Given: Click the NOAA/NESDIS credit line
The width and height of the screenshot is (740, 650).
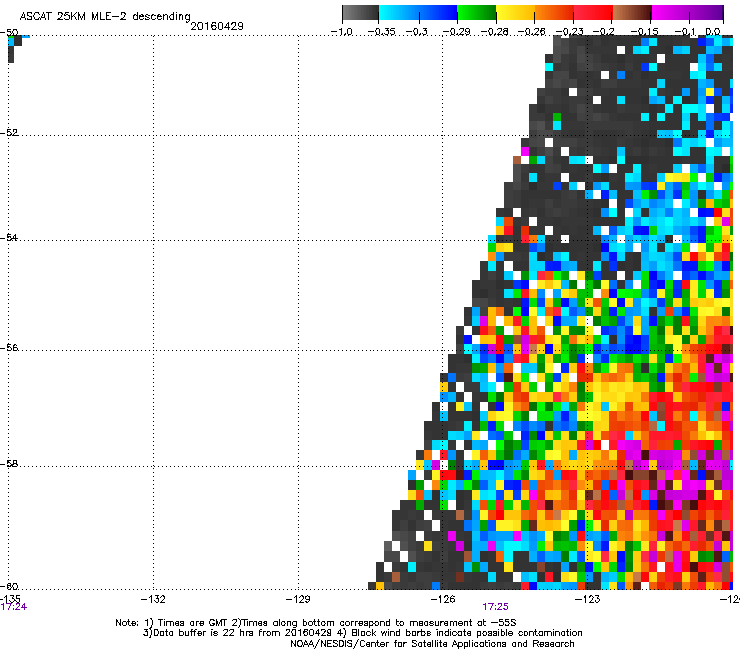Looking at the screenshot, I should [x=432, y=643].
